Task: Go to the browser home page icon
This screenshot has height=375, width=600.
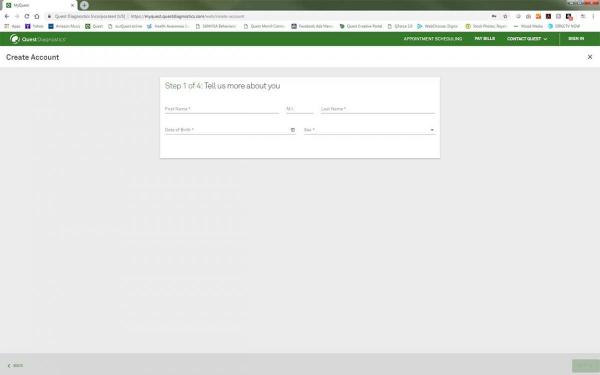Action: (x=37, y=16)
